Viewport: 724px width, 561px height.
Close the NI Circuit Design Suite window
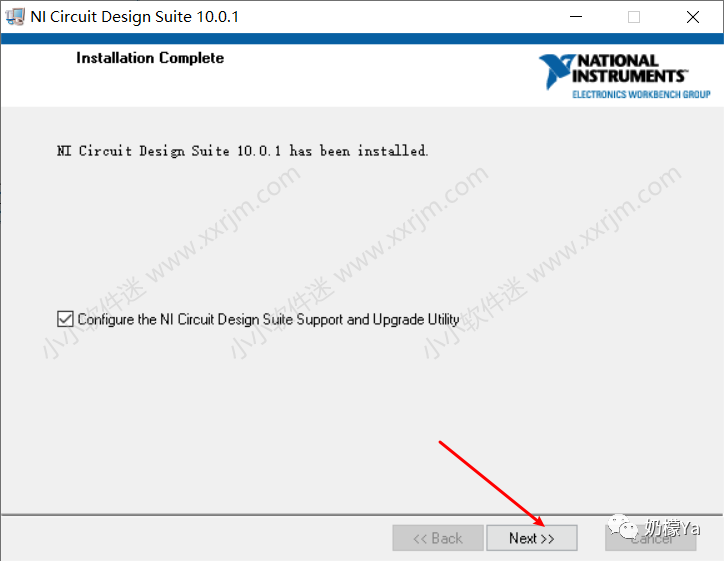pos(693,17)
